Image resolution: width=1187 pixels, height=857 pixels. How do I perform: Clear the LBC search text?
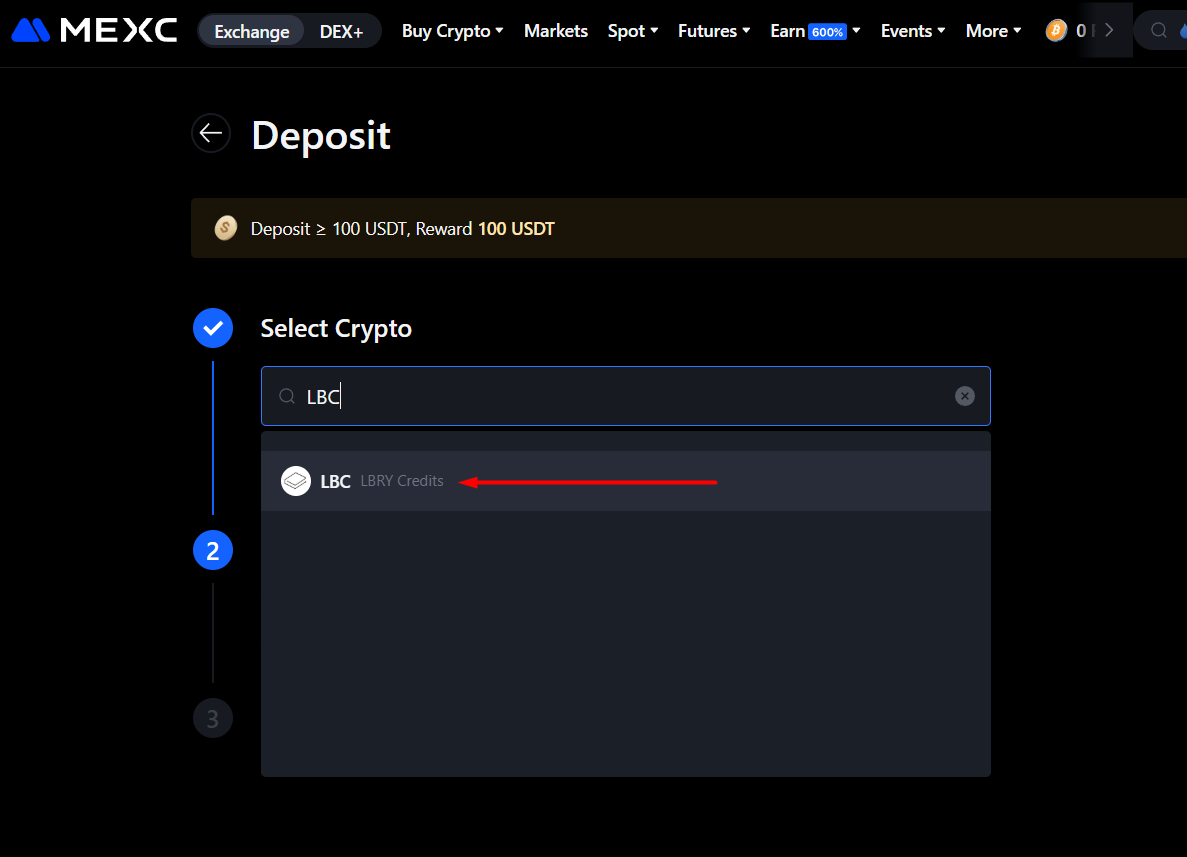(x=964, y=396)
